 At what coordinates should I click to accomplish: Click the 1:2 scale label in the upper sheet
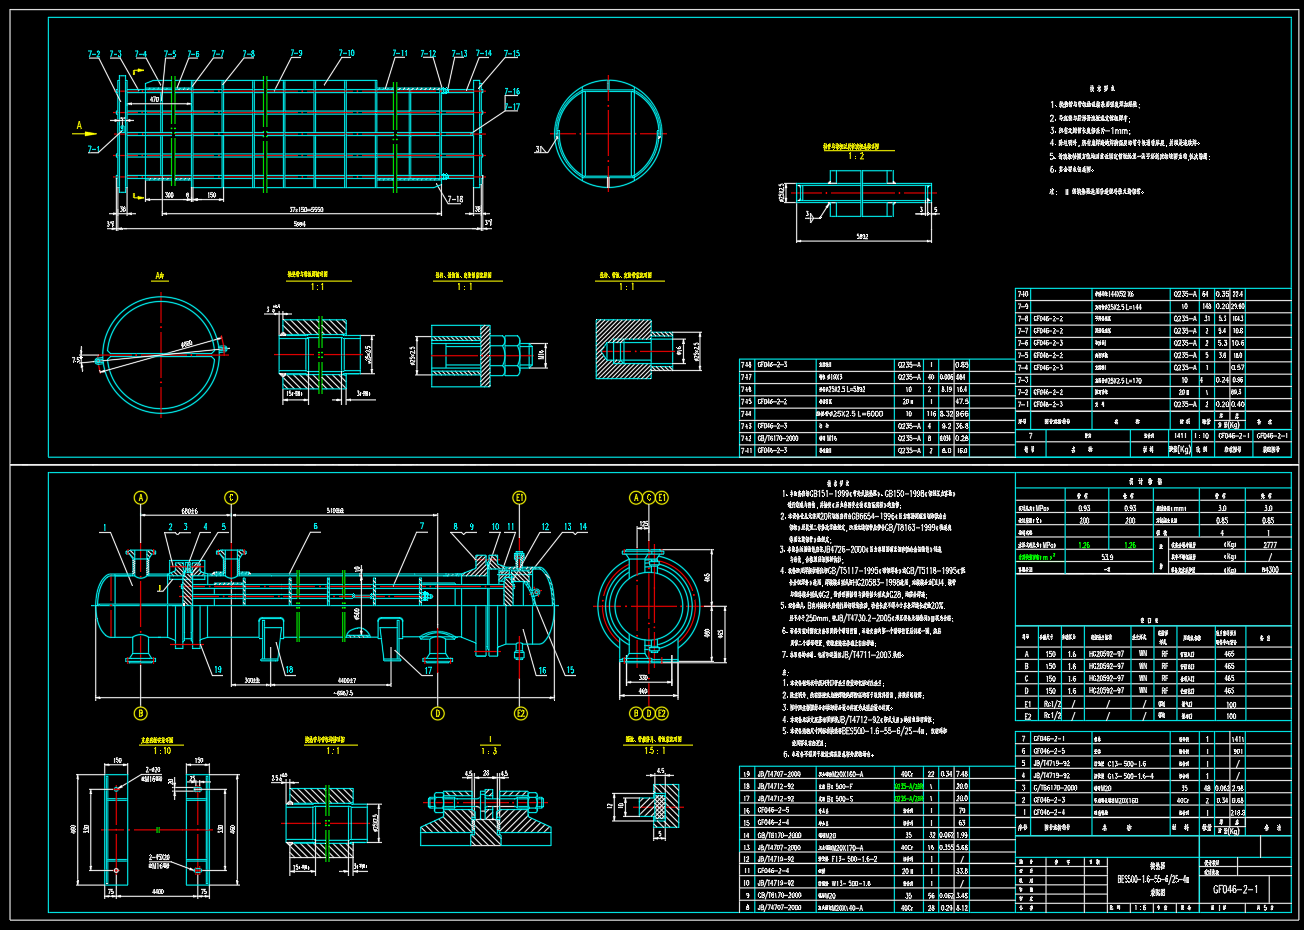coord(857,156)
